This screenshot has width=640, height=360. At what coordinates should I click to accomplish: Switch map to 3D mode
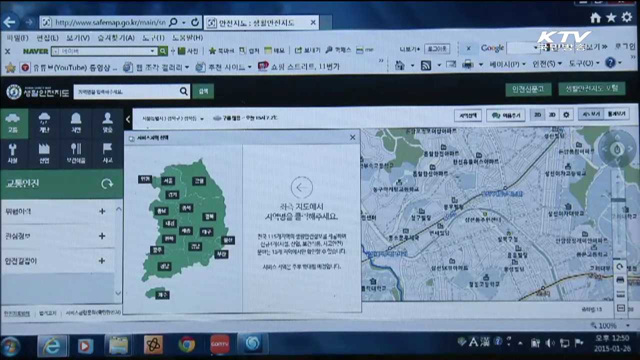point(552,115)
